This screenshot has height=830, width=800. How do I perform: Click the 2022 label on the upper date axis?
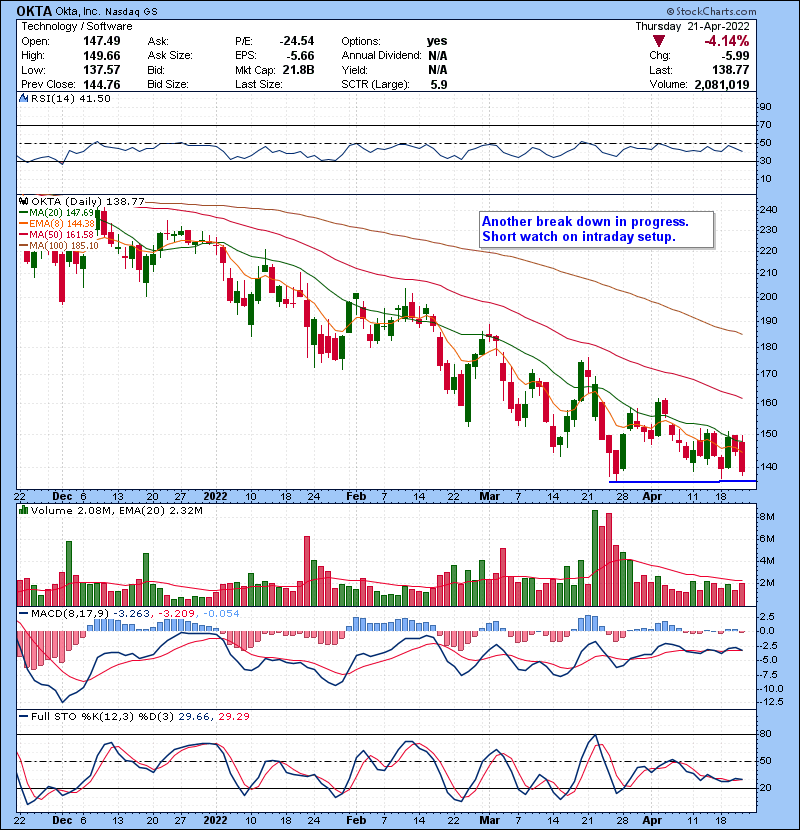click(x=215, y=497)
